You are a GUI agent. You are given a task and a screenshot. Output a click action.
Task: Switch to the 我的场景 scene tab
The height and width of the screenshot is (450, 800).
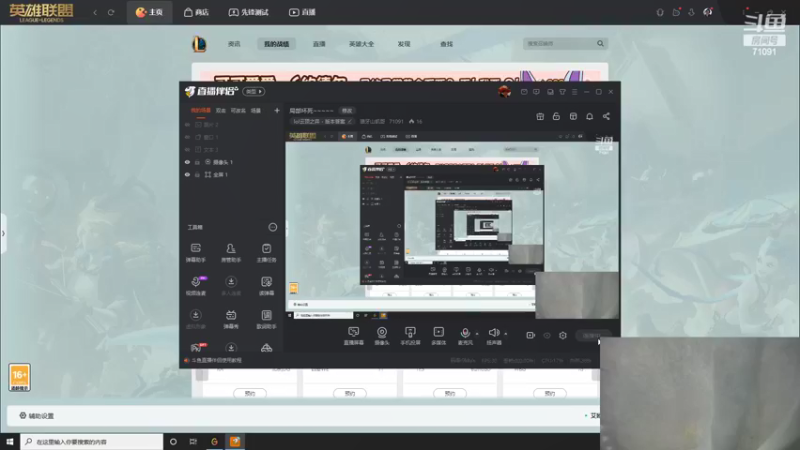201,110
